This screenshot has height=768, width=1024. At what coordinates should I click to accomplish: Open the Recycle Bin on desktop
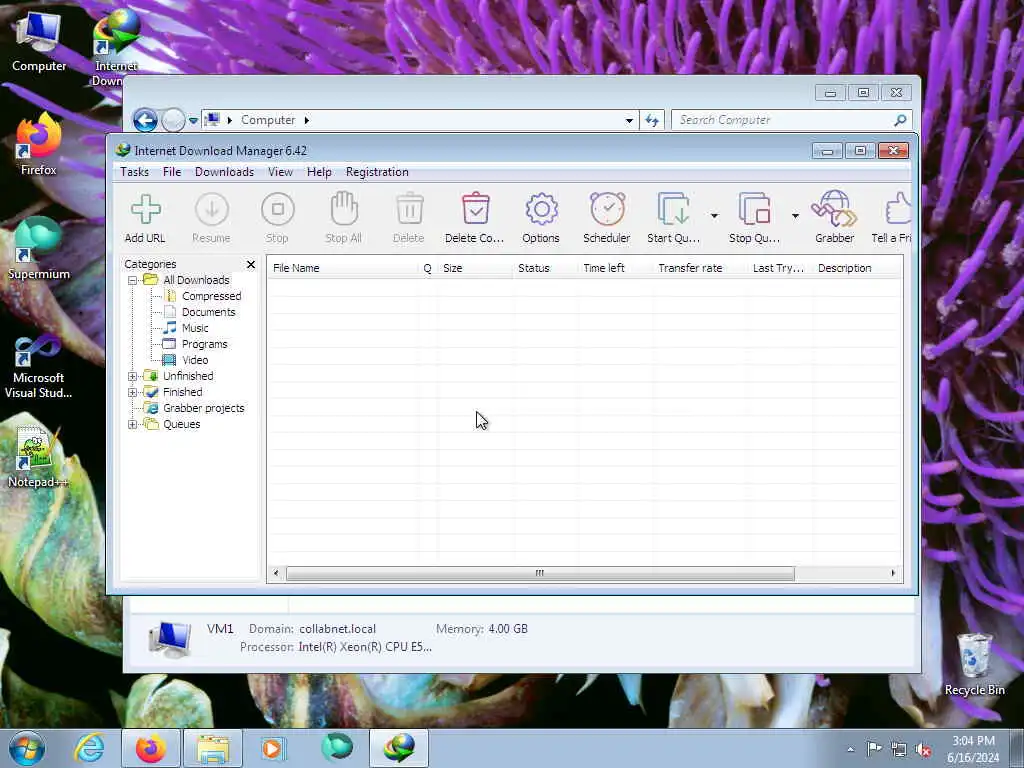pyautogui.click(x=974, y=664)
